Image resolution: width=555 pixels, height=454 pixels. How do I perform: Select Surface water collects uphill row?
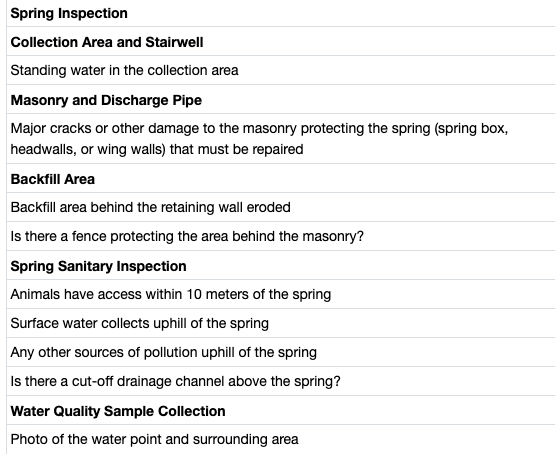(281, 323)
